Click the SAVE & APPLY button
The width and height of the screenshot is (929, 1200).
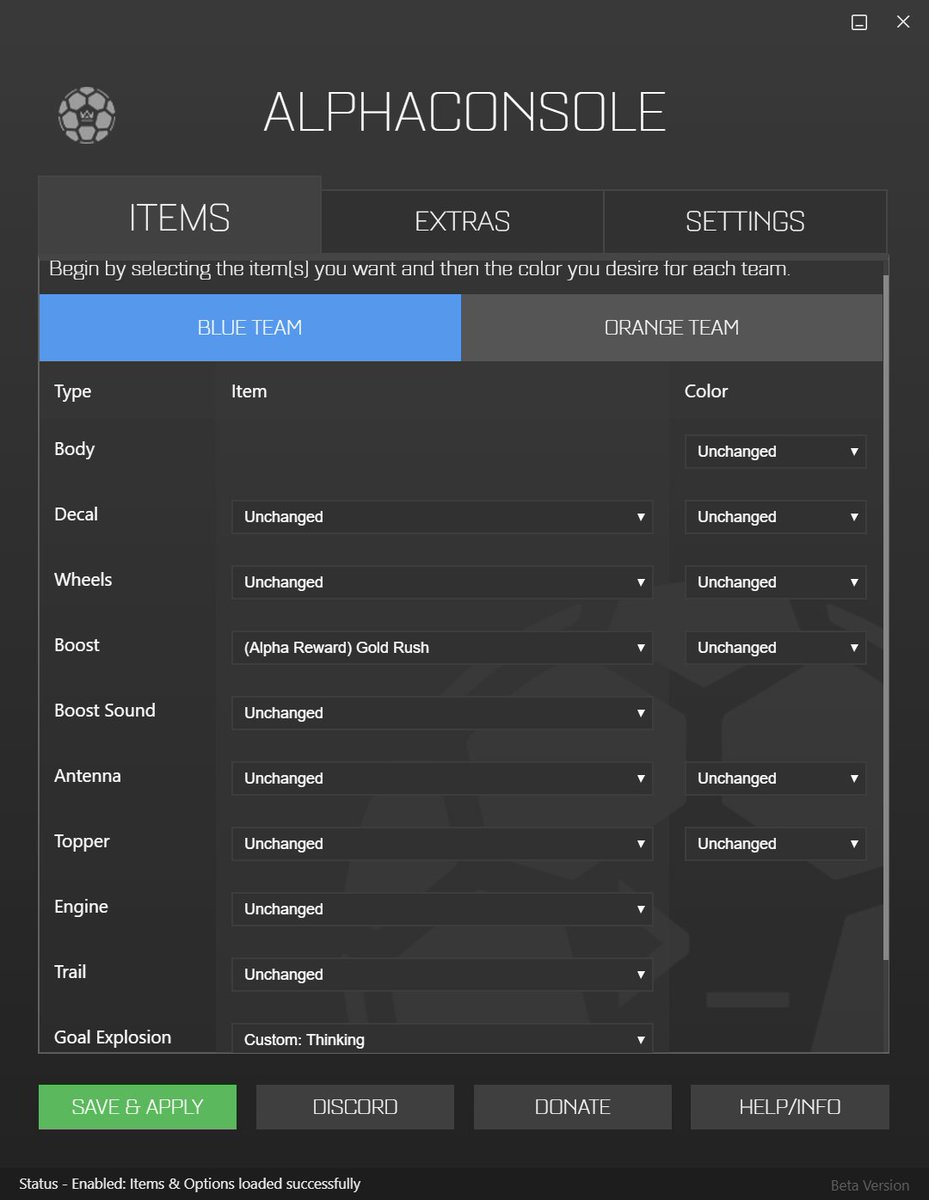pos(137,1106)
